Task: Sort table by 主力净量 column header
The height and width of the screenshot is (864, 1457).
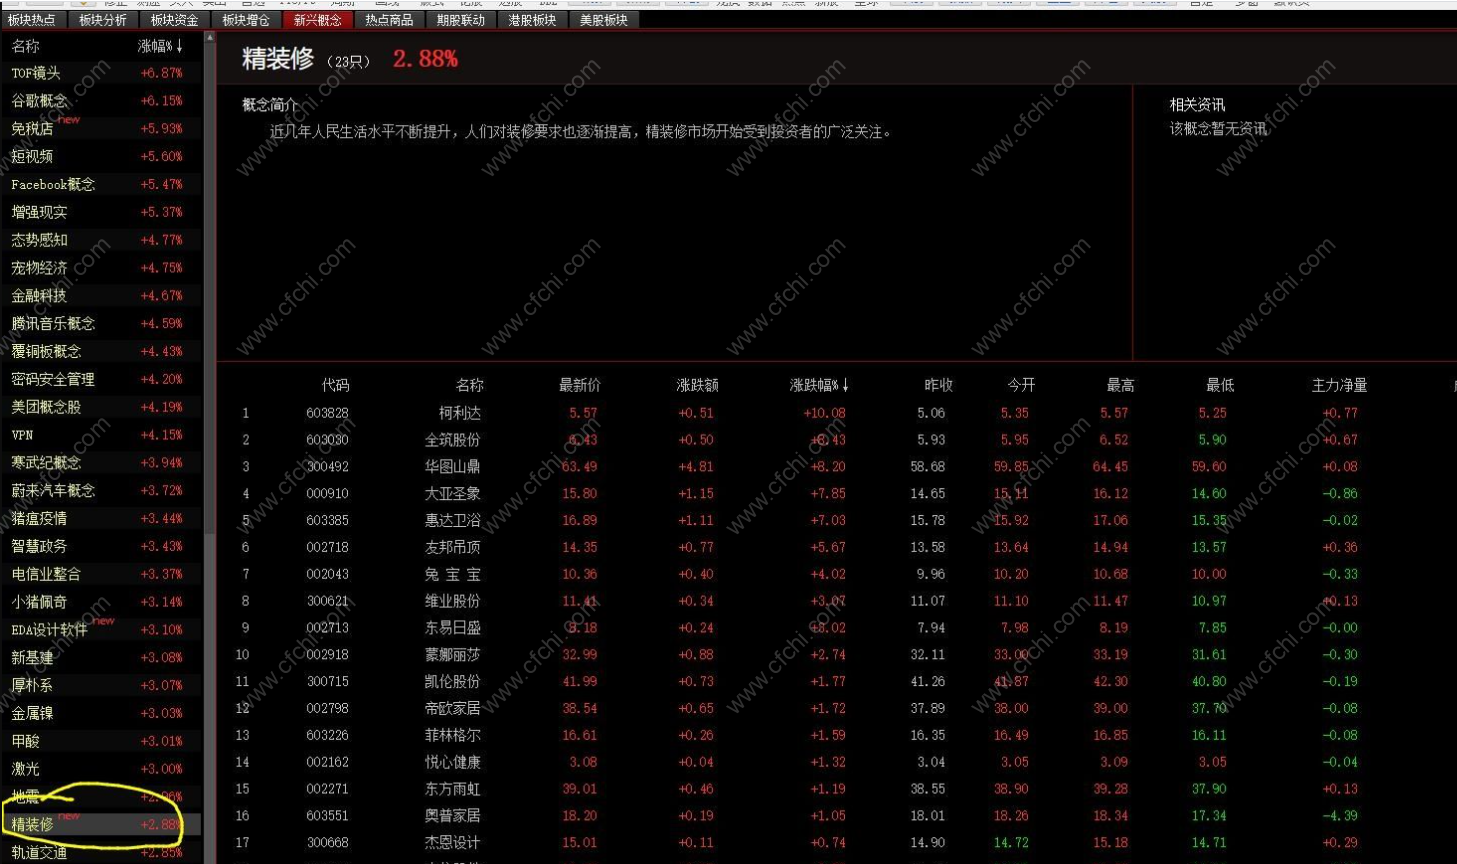Action: click(1339, 385)
